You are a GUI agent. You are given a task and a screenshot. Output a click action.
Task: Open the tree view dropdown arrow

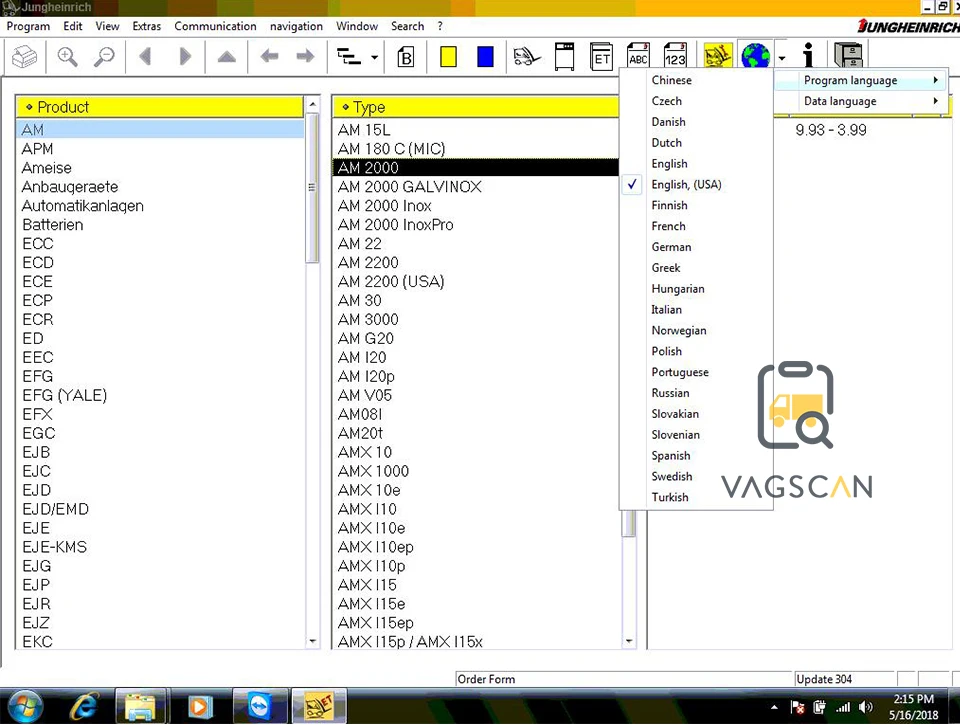coord(375,58)
